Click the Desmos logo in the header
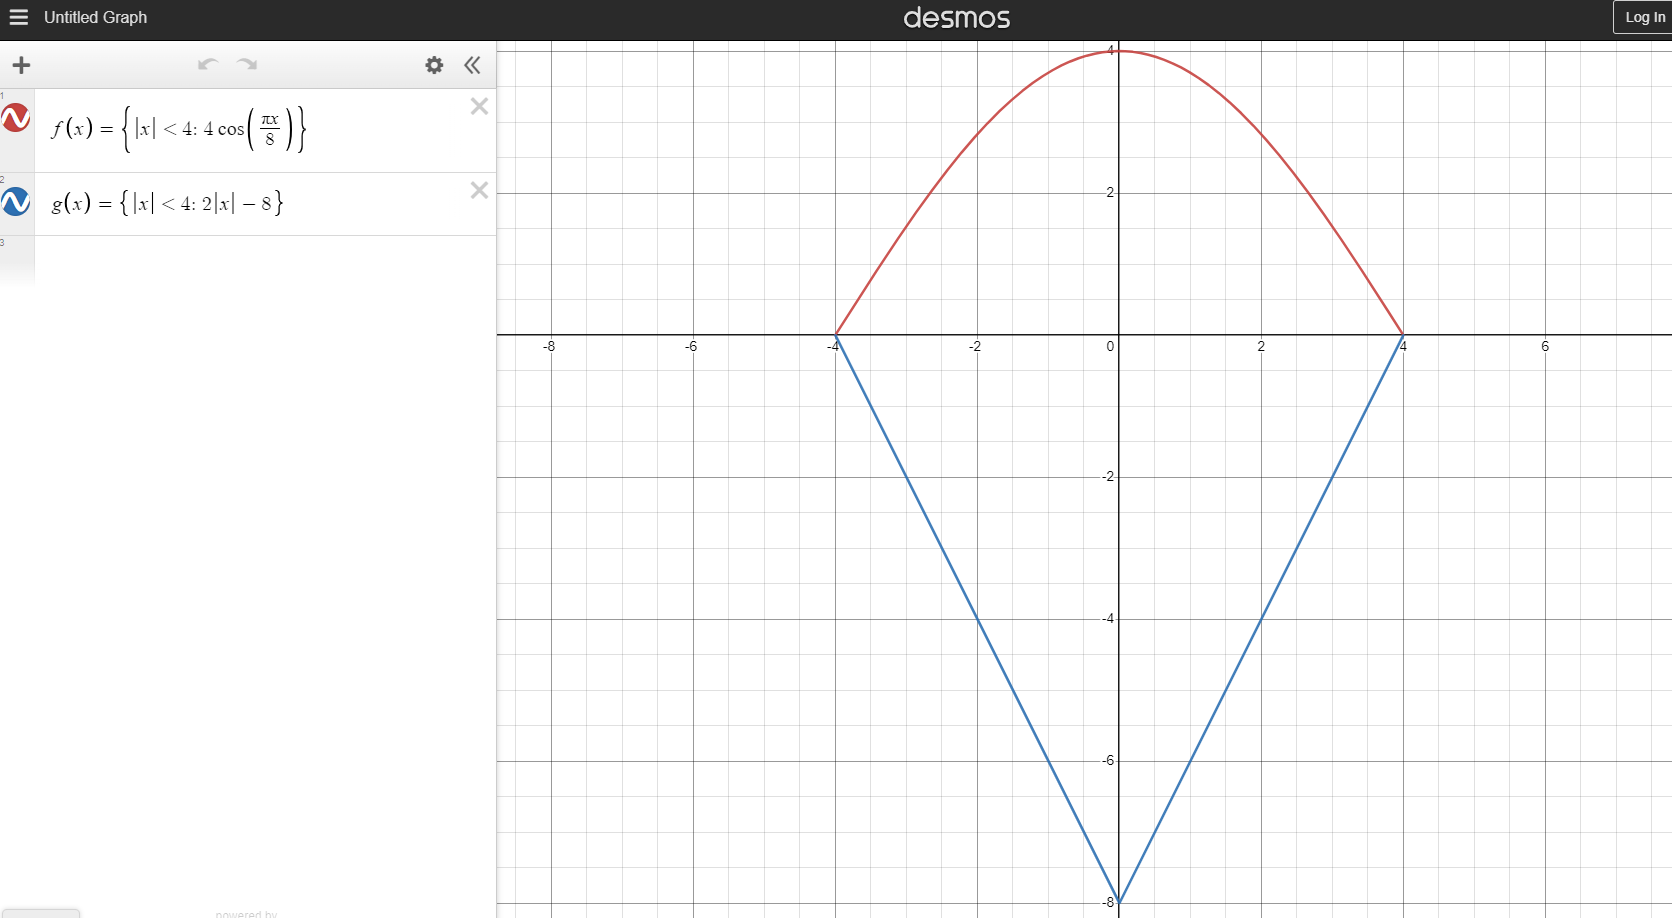1672x918 pixels. click(956, 17)
